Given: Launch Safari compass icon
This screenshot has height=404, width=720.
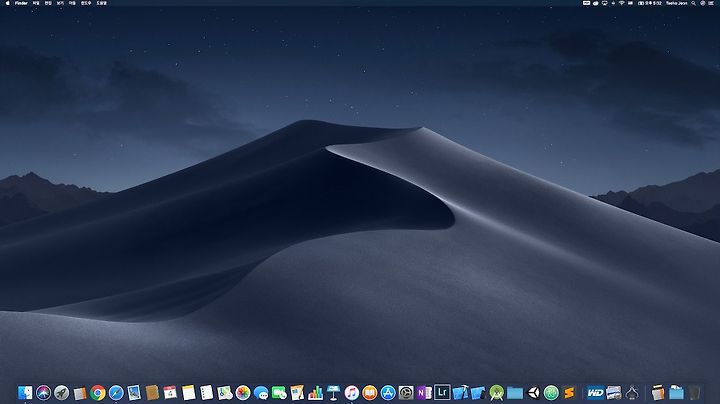Looking at the screenshot, I should (x=116, y=393).
